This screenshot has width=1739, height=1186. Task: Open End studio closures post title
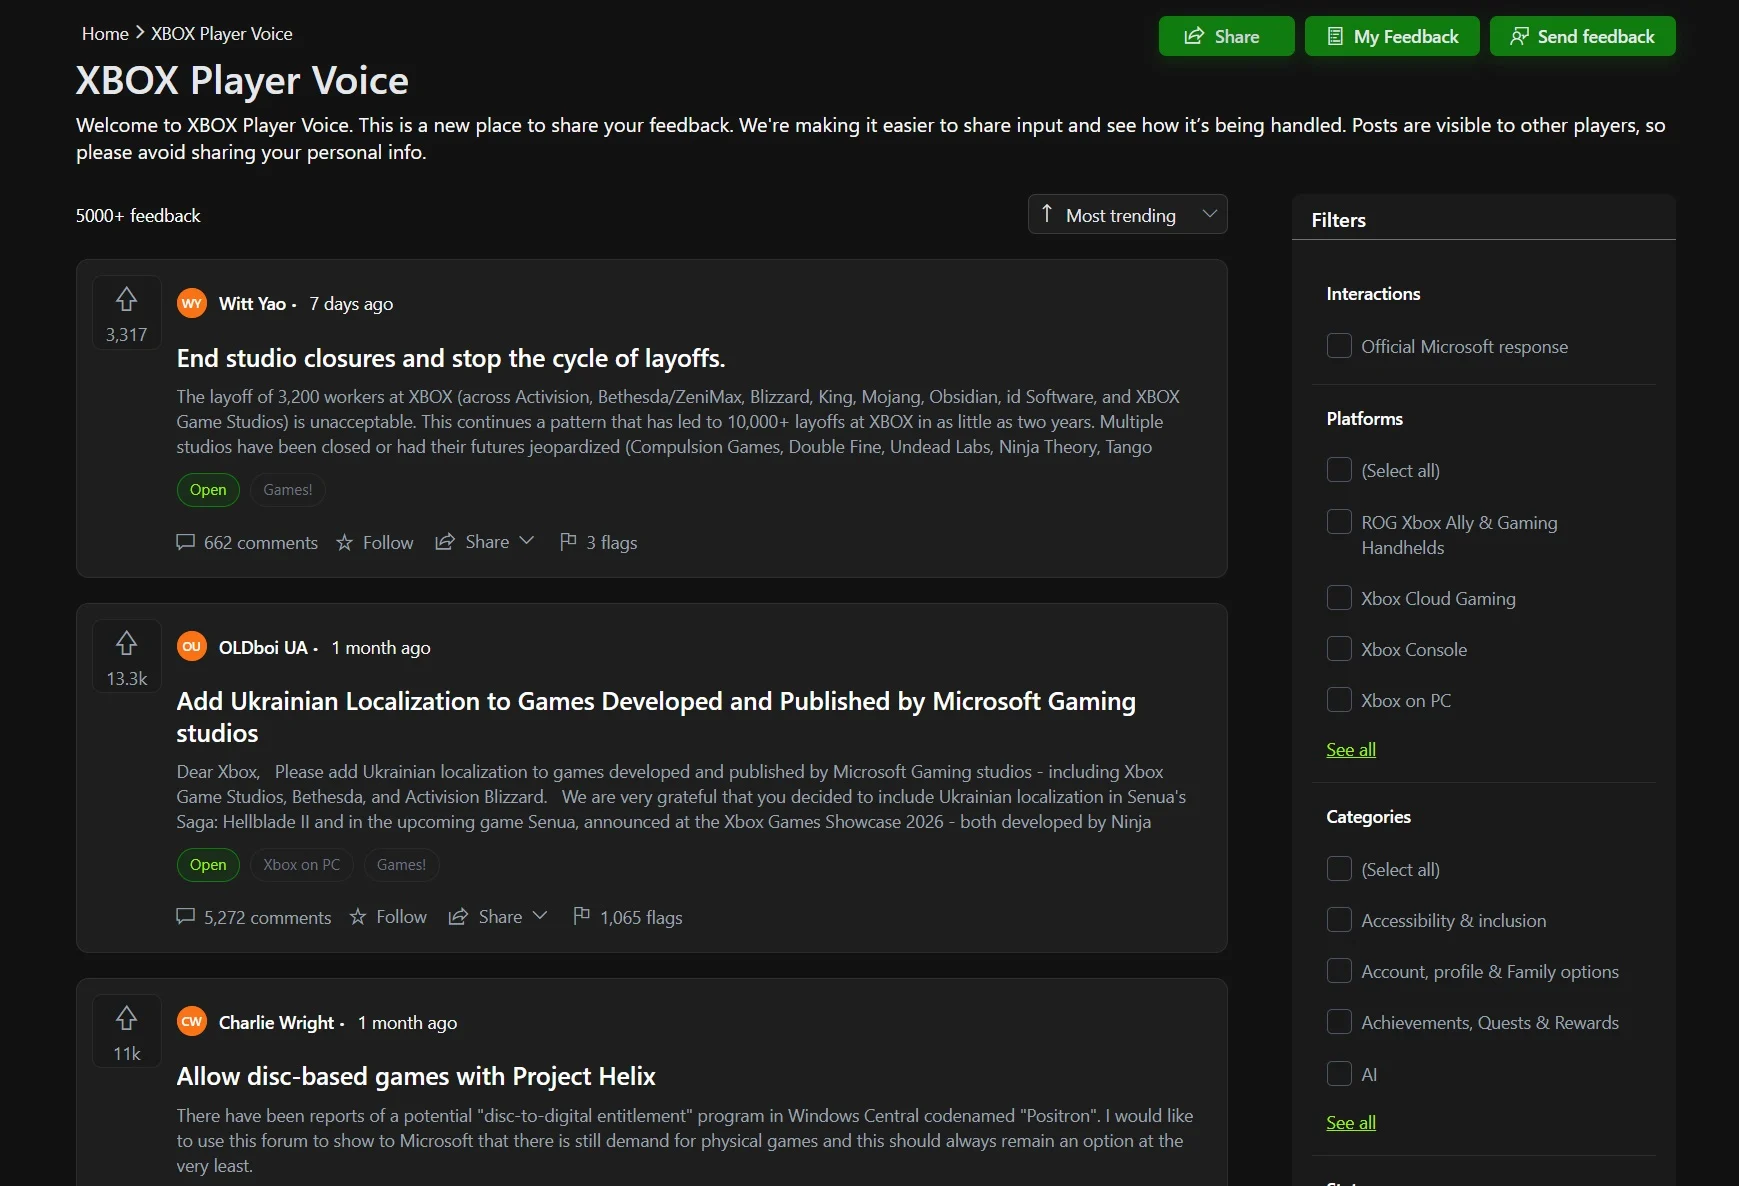451,358
